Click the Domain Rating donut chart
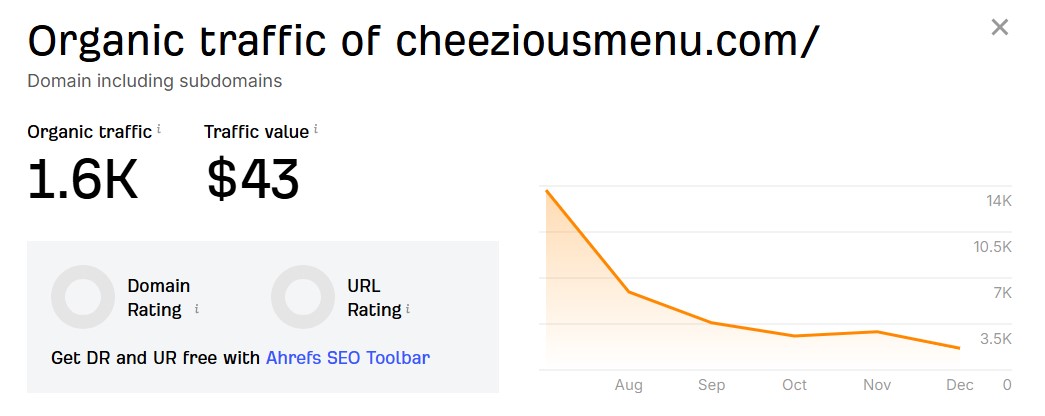The image size is (1045, 416). pos(83,297)
